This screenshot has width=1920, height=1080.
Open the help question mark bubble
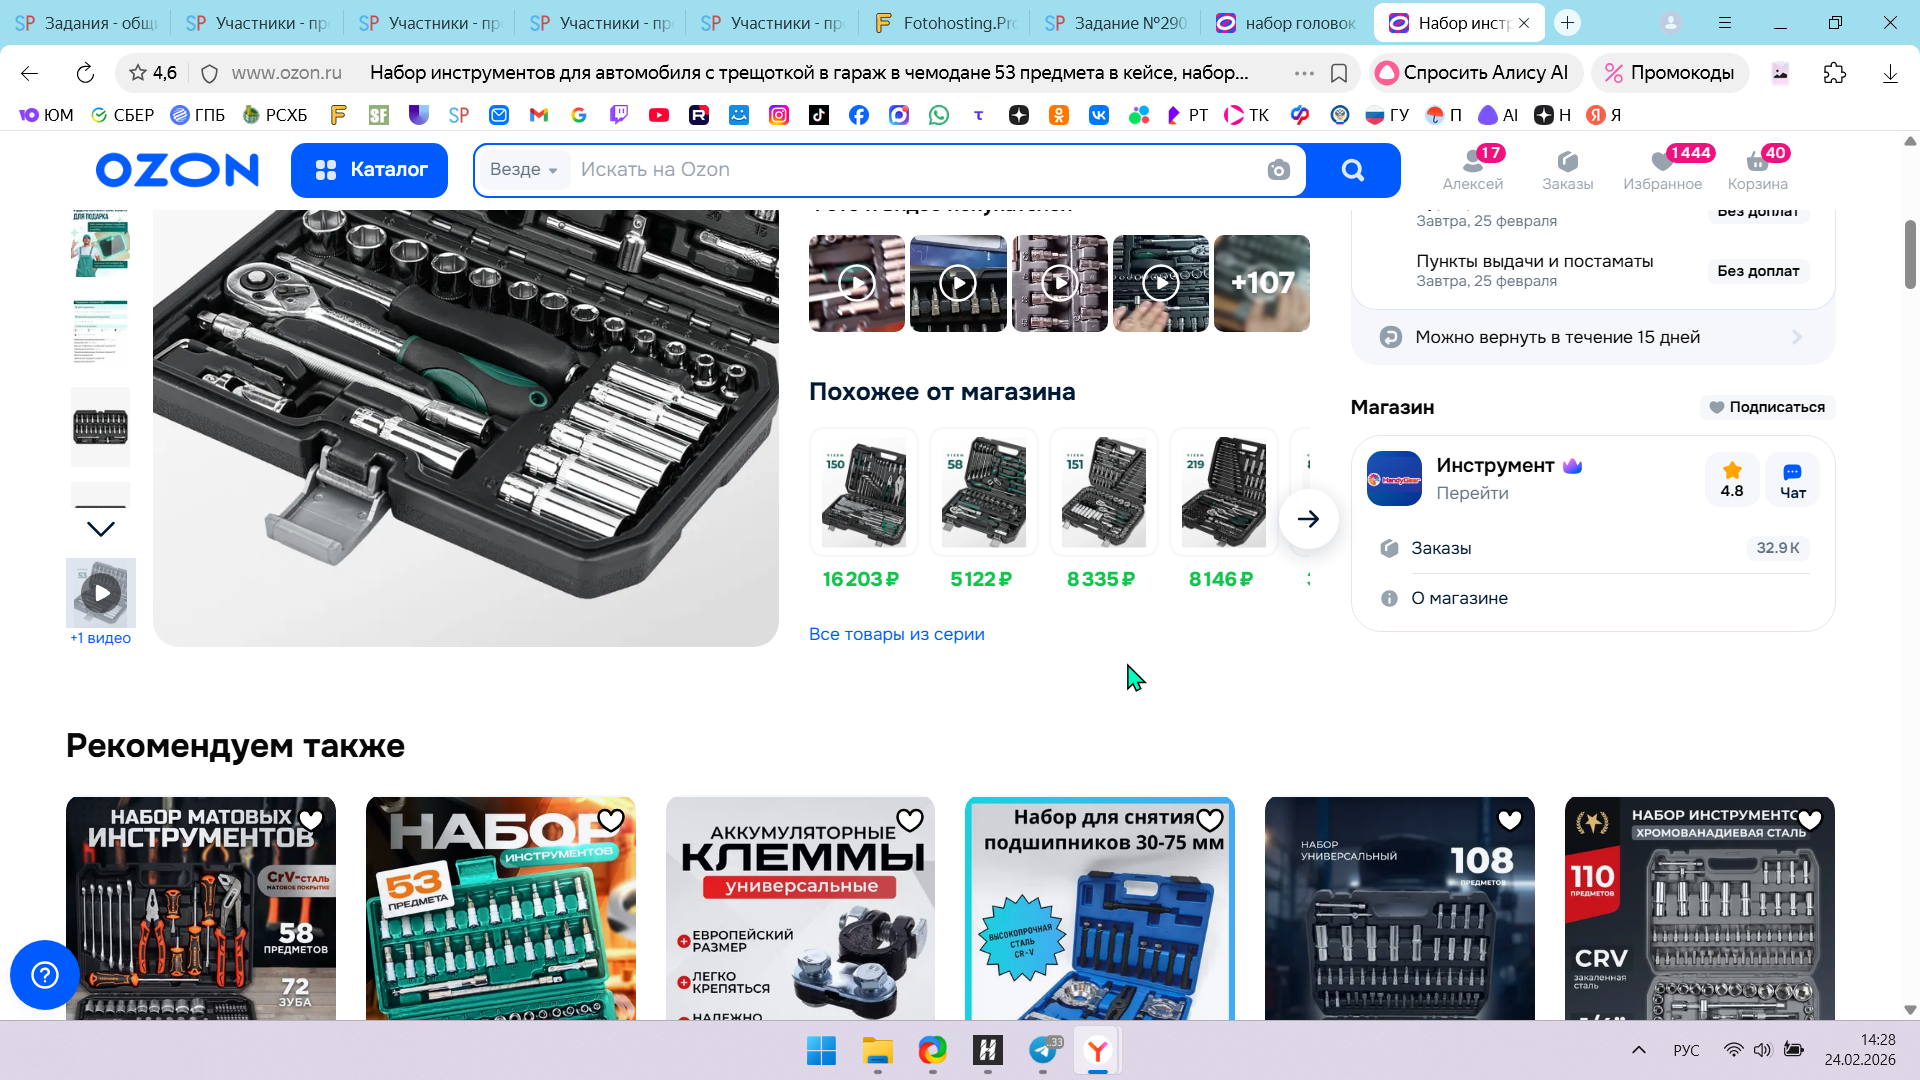point(45,974)
